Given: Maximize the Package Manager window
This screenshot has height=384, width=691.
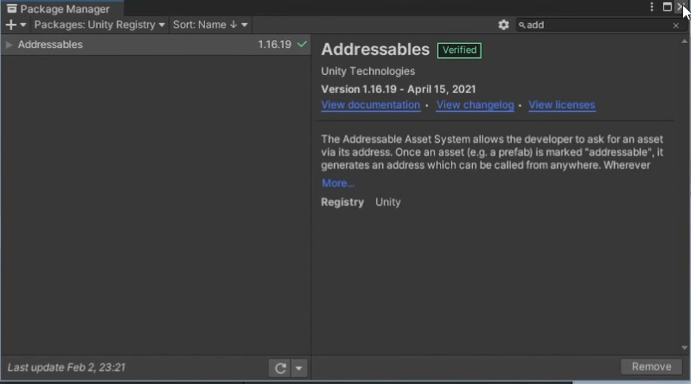Looking at the screenshot, I should tap(667, 7).
